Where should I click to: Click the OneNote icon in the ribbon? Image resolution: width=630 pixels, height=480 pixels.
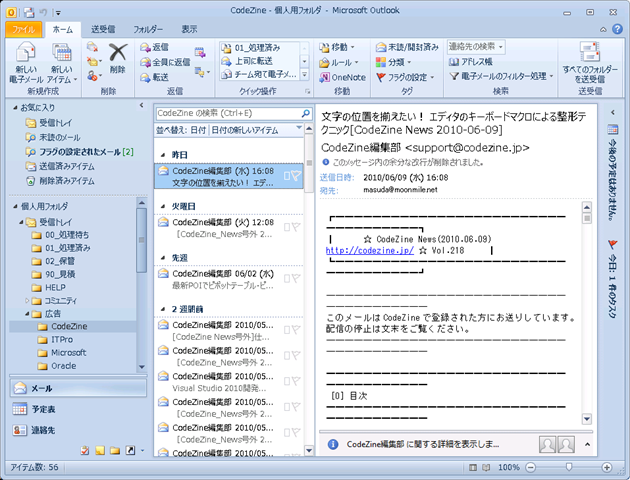[342, 76]
